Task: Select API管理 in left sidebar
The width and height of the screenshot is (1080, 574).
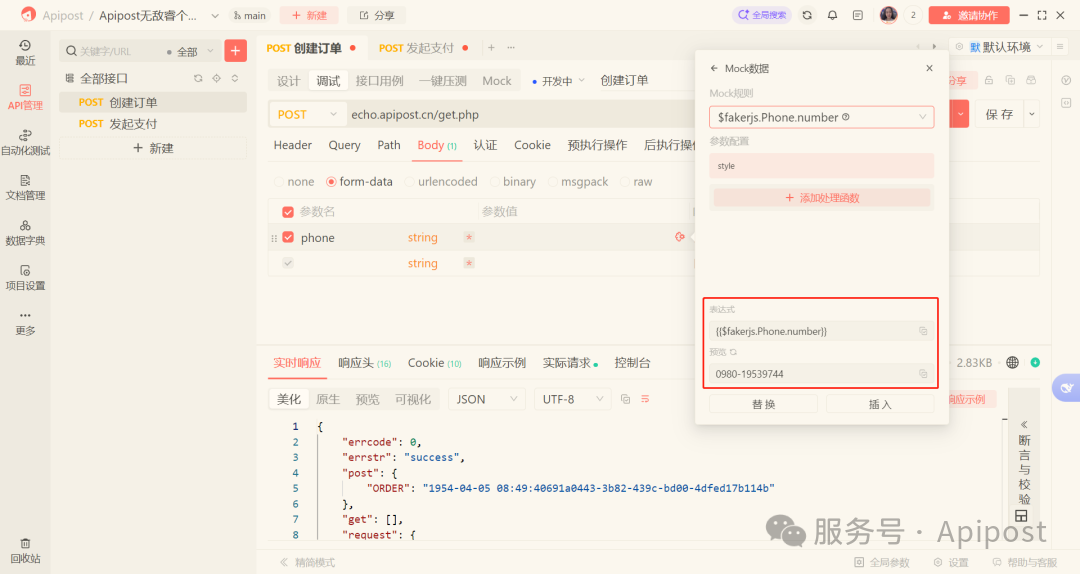Action: pos(25,97)
